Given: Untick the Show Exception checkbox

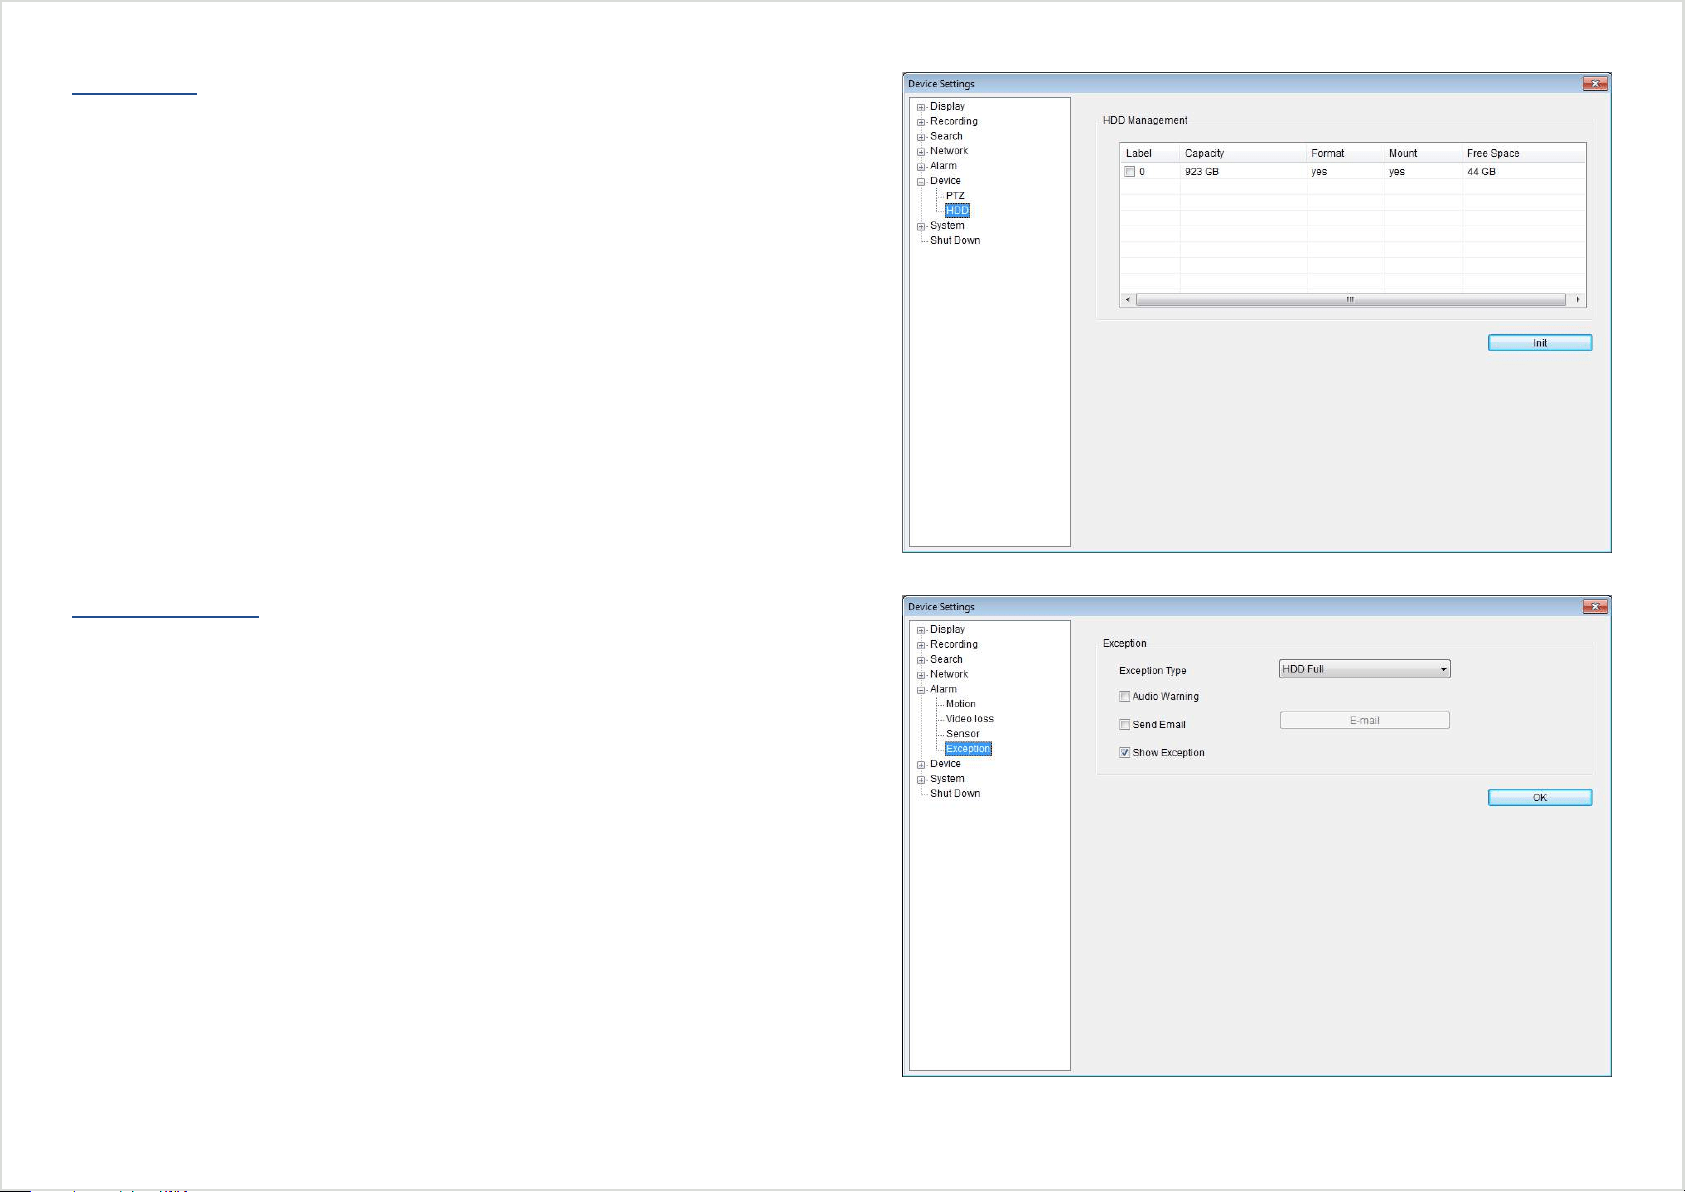Looking at the screenshot, I should 1125,753.
